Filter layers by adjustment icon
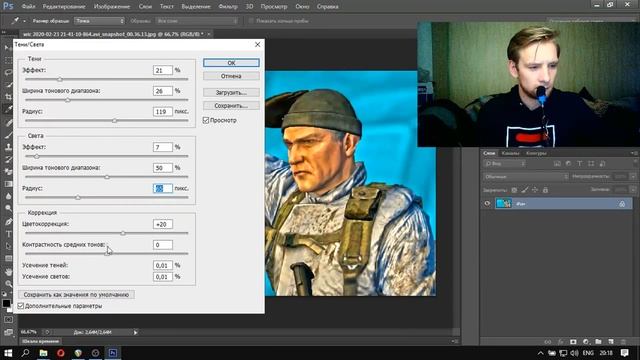The image size is (640, 360). pyautogui.click(x=568, y=164)
